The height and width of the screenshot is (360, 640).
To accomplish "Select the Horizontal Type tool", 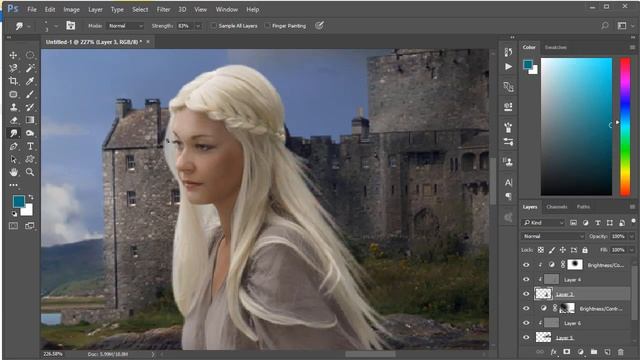I will 30,146.
